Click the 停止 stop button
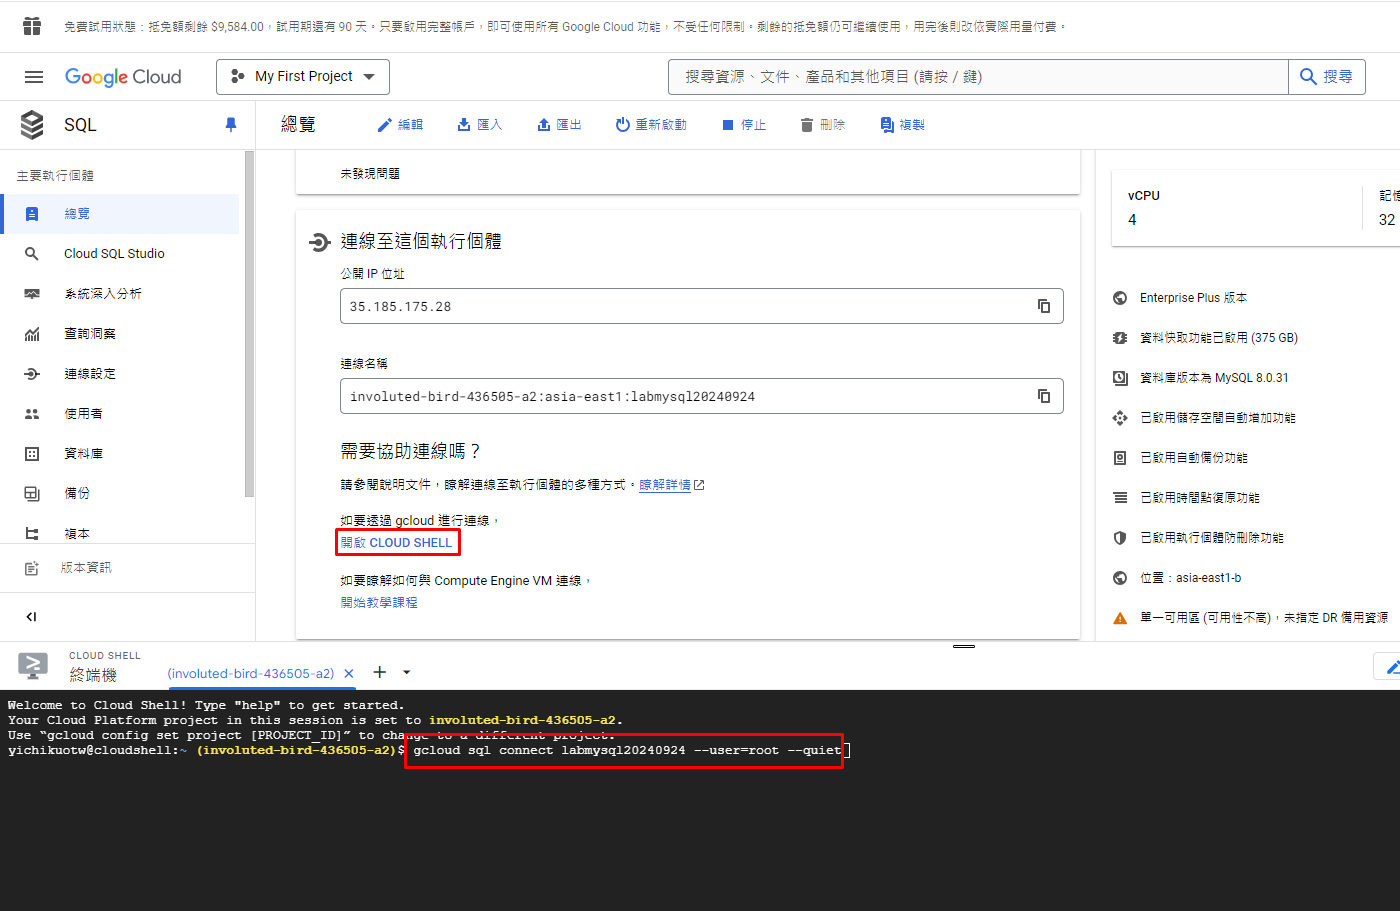Image resolution: width=1400 pixels, height=911 pixels. tap(743, 125)
